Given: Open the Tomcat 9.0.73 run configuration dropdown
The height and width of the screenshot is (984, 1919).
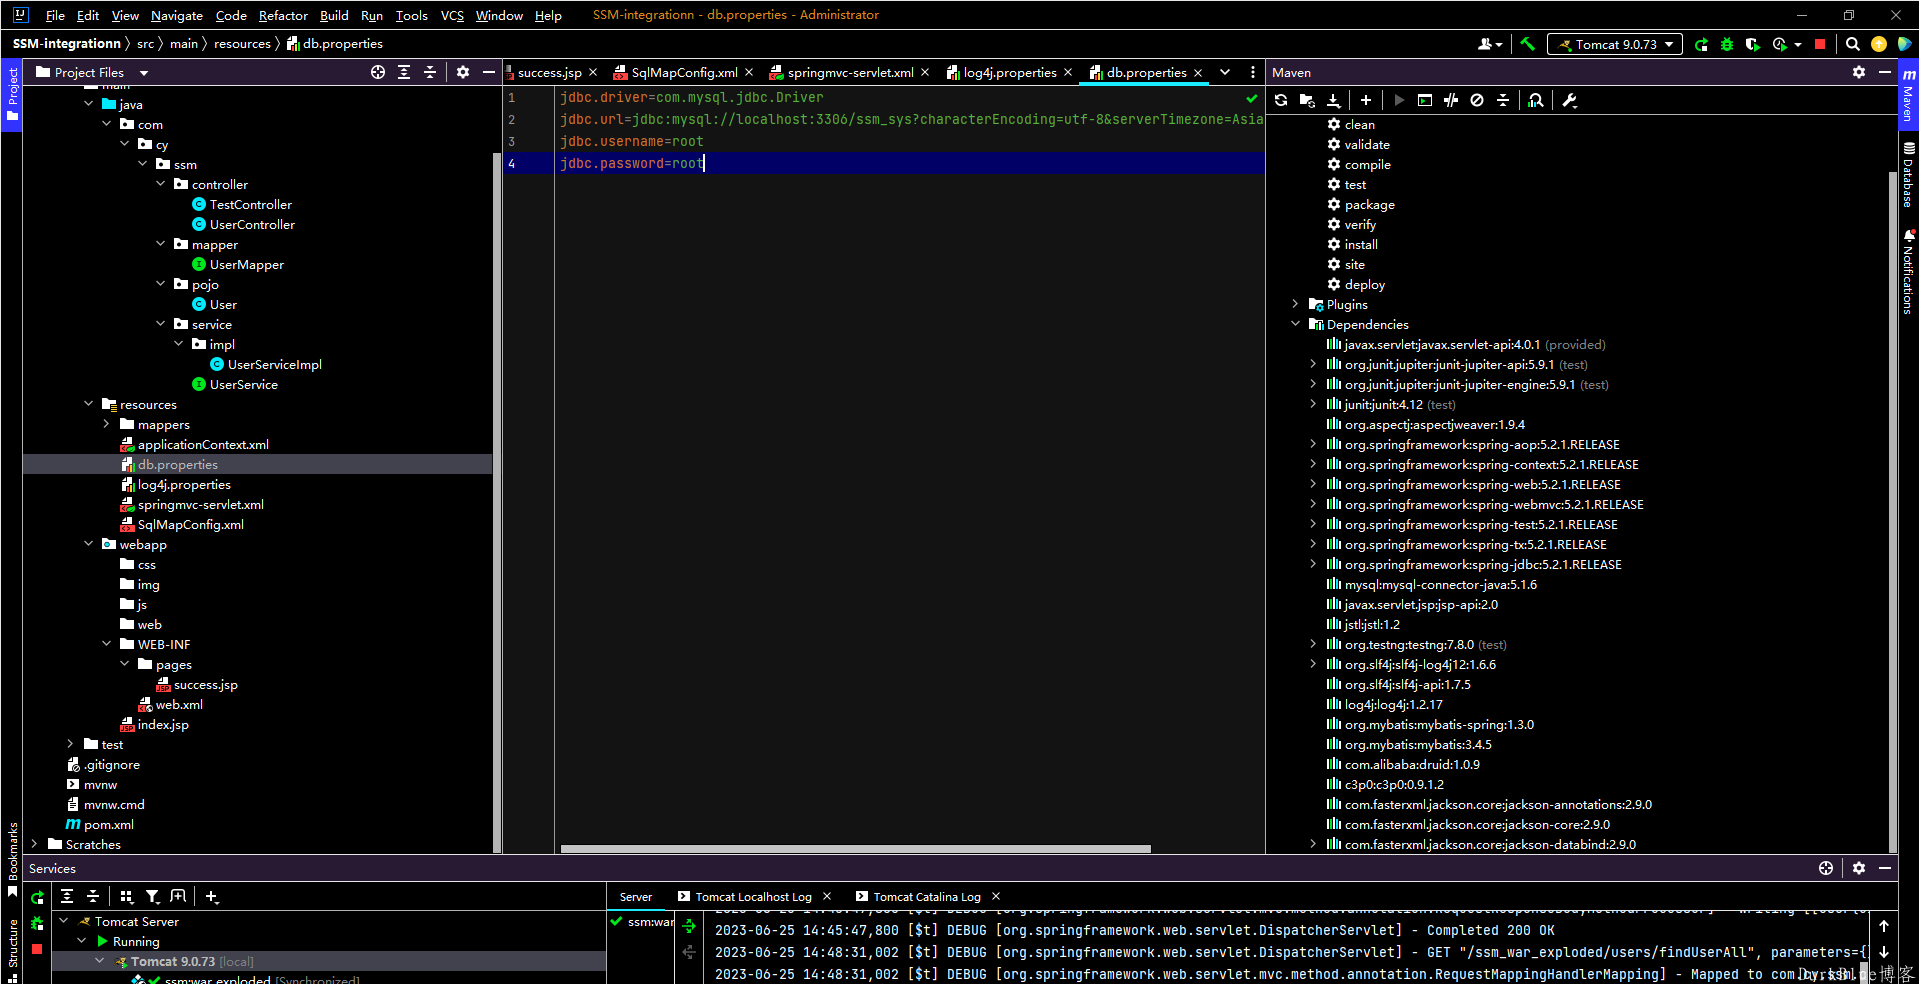Looking at the screenshot, I should tap(1615, 44).
